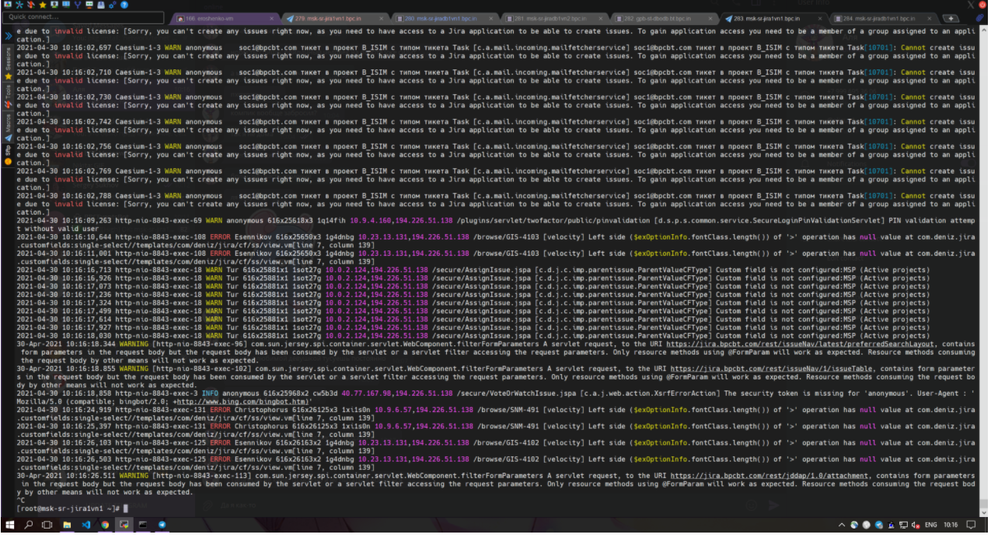Open the Help question mark icon
Screen dimensions: 998x535
(124, 4)
